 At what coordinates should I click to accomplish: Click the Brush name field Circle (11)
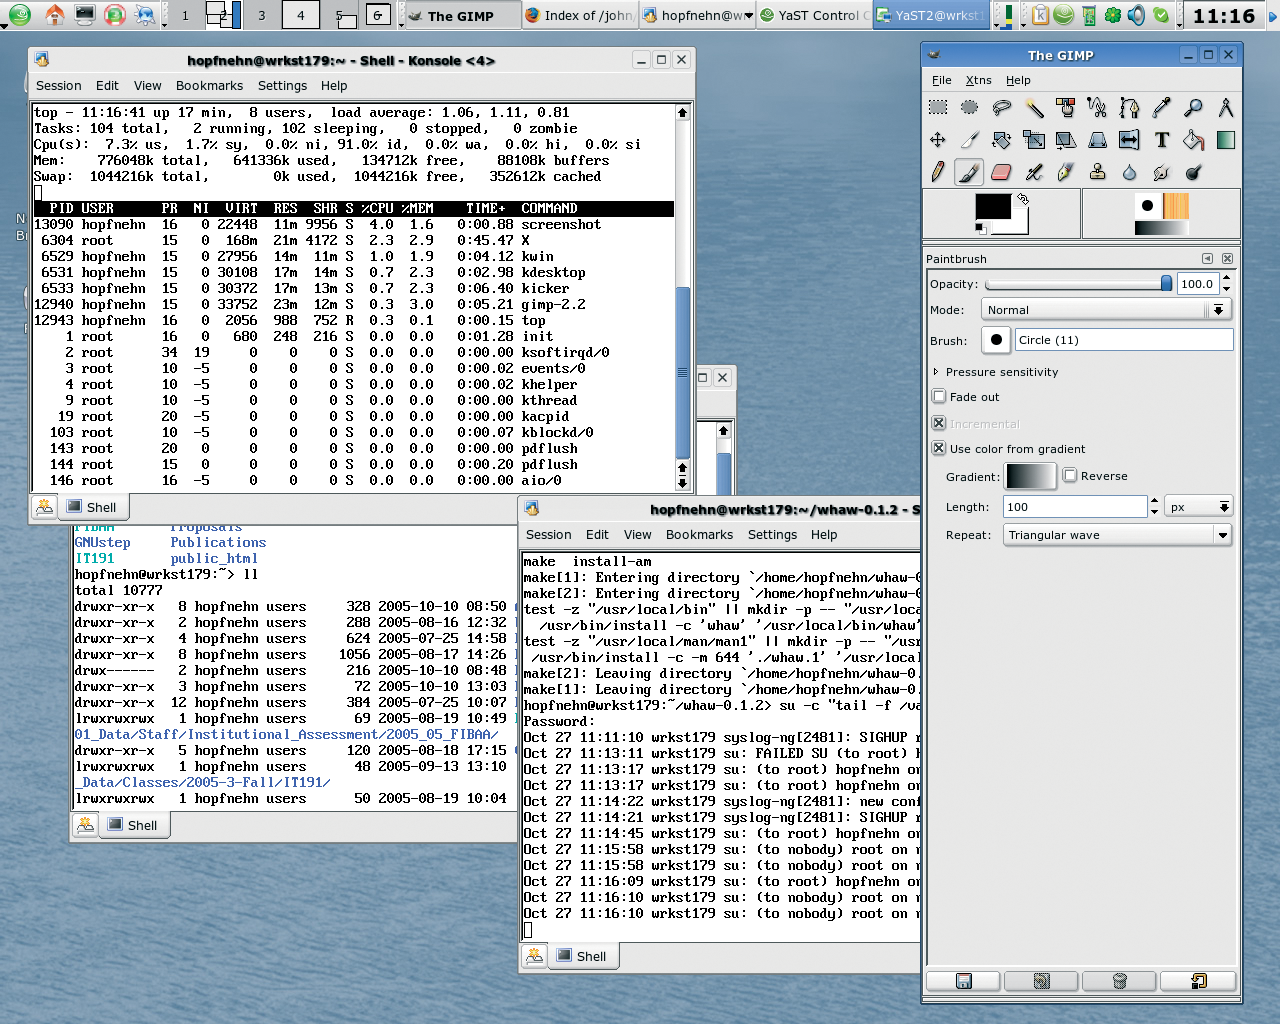1124,340
